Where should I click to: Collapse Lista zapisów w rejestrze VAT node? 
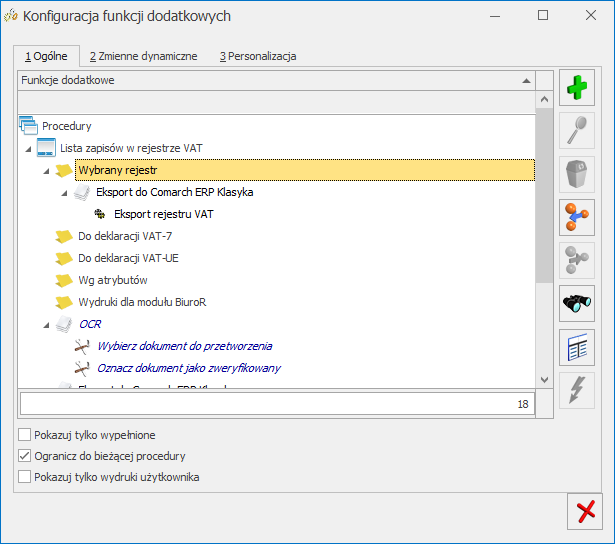pos(27,148)
